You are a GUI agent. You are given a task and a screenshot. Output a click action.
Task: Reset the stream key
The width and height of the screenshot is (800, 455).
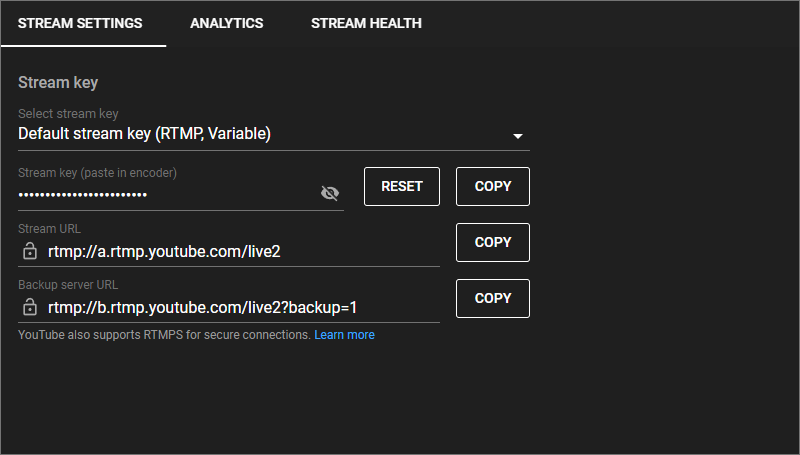pyautogui.click(x=402, y=187)
